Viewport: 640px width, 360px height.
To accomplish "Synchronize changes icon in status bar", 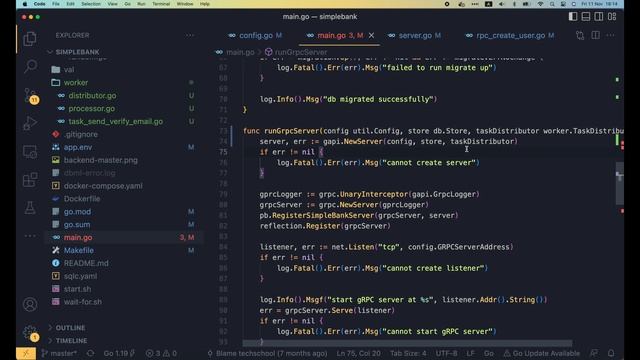I will point(90,353).
